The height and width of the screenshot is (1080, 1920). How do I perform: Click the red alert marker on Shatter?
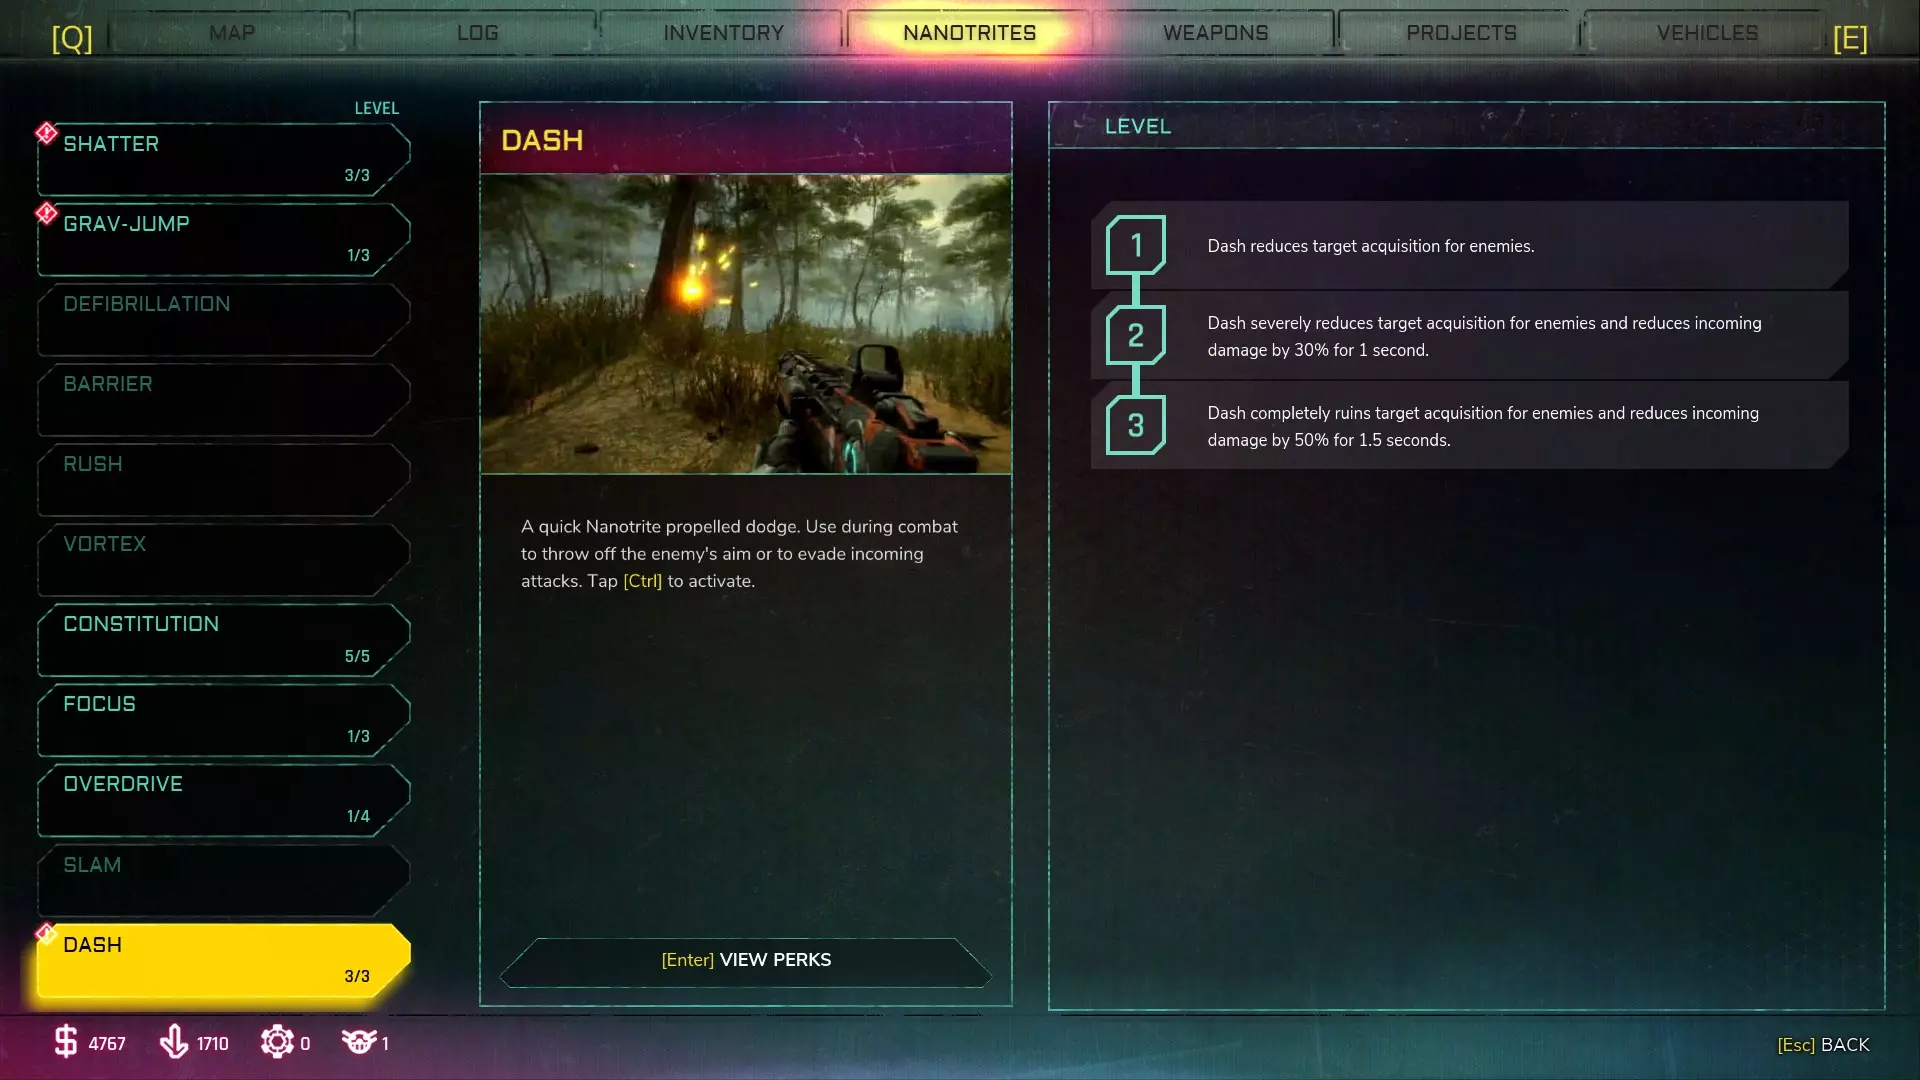pos(46,133)
